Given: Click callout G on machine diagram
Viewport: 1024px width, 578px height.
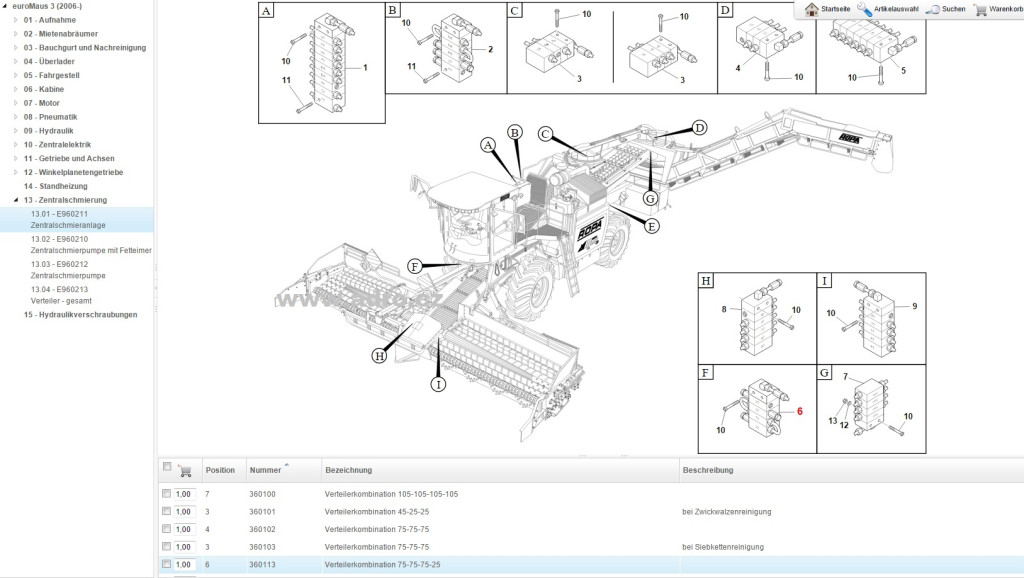Looking at the screenshot, I should coord(650,198).
